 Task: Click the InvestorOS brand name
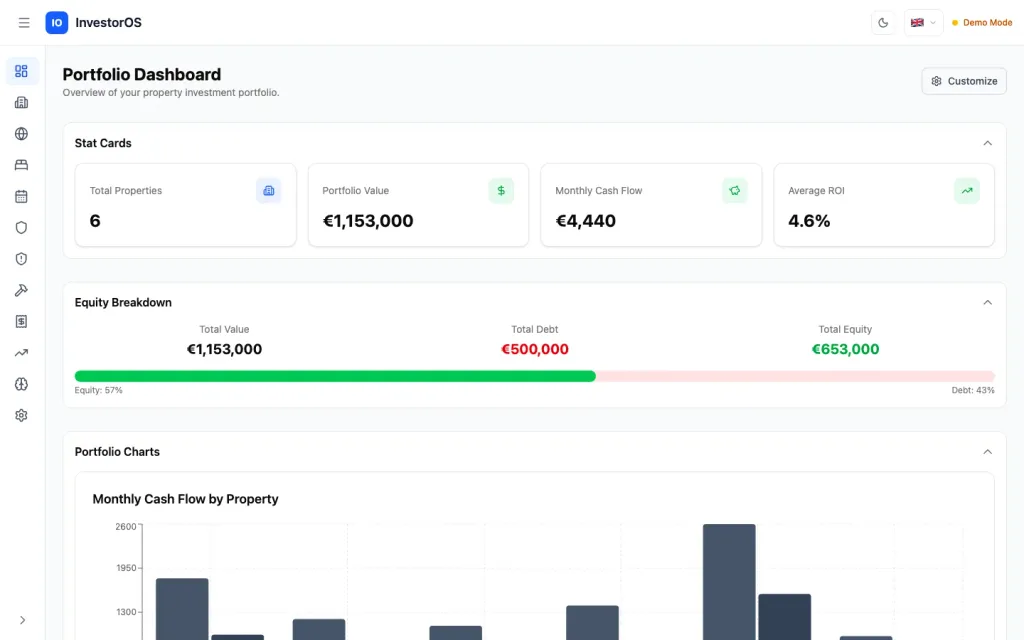click(108, 23)
